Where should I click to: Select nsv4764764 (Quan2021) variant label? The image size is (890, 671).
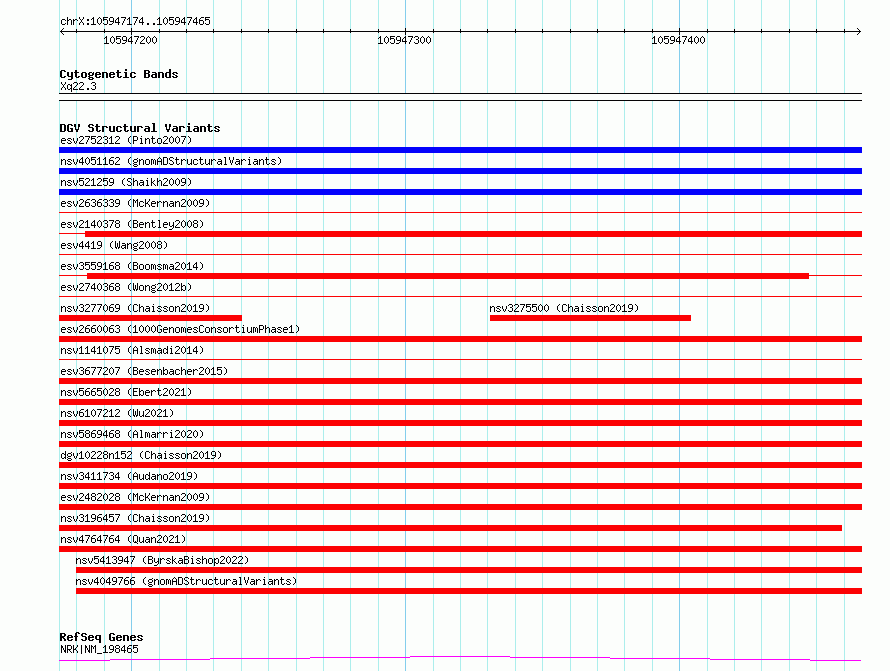click(x=123, y=539)
